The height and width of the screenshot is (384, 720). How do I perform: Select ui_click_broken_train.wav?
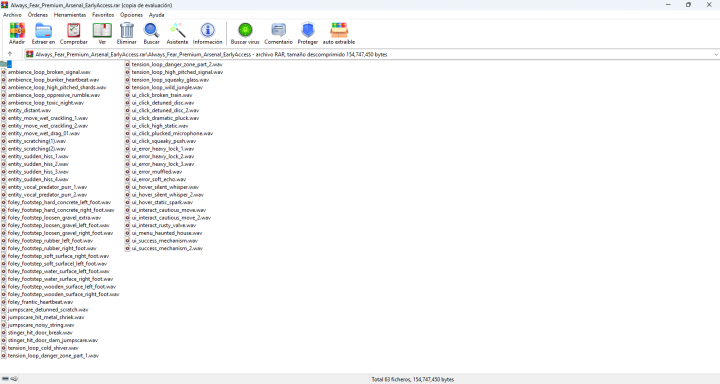click(159, 95)
